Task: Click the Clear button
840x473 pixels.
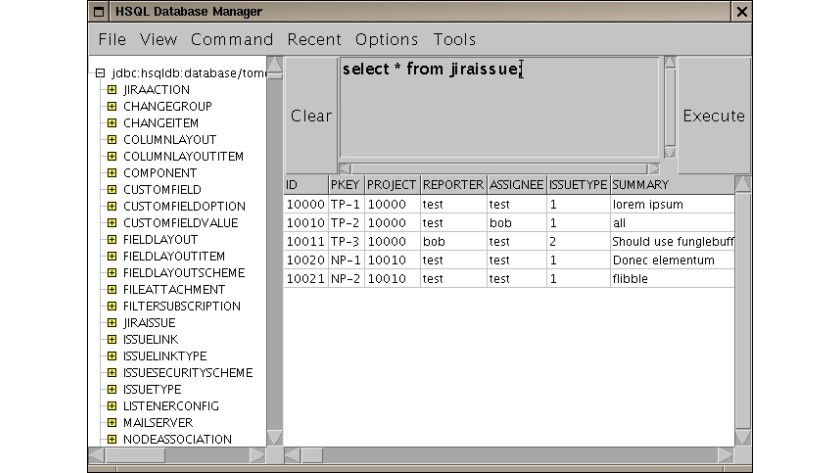Action: 311,116
